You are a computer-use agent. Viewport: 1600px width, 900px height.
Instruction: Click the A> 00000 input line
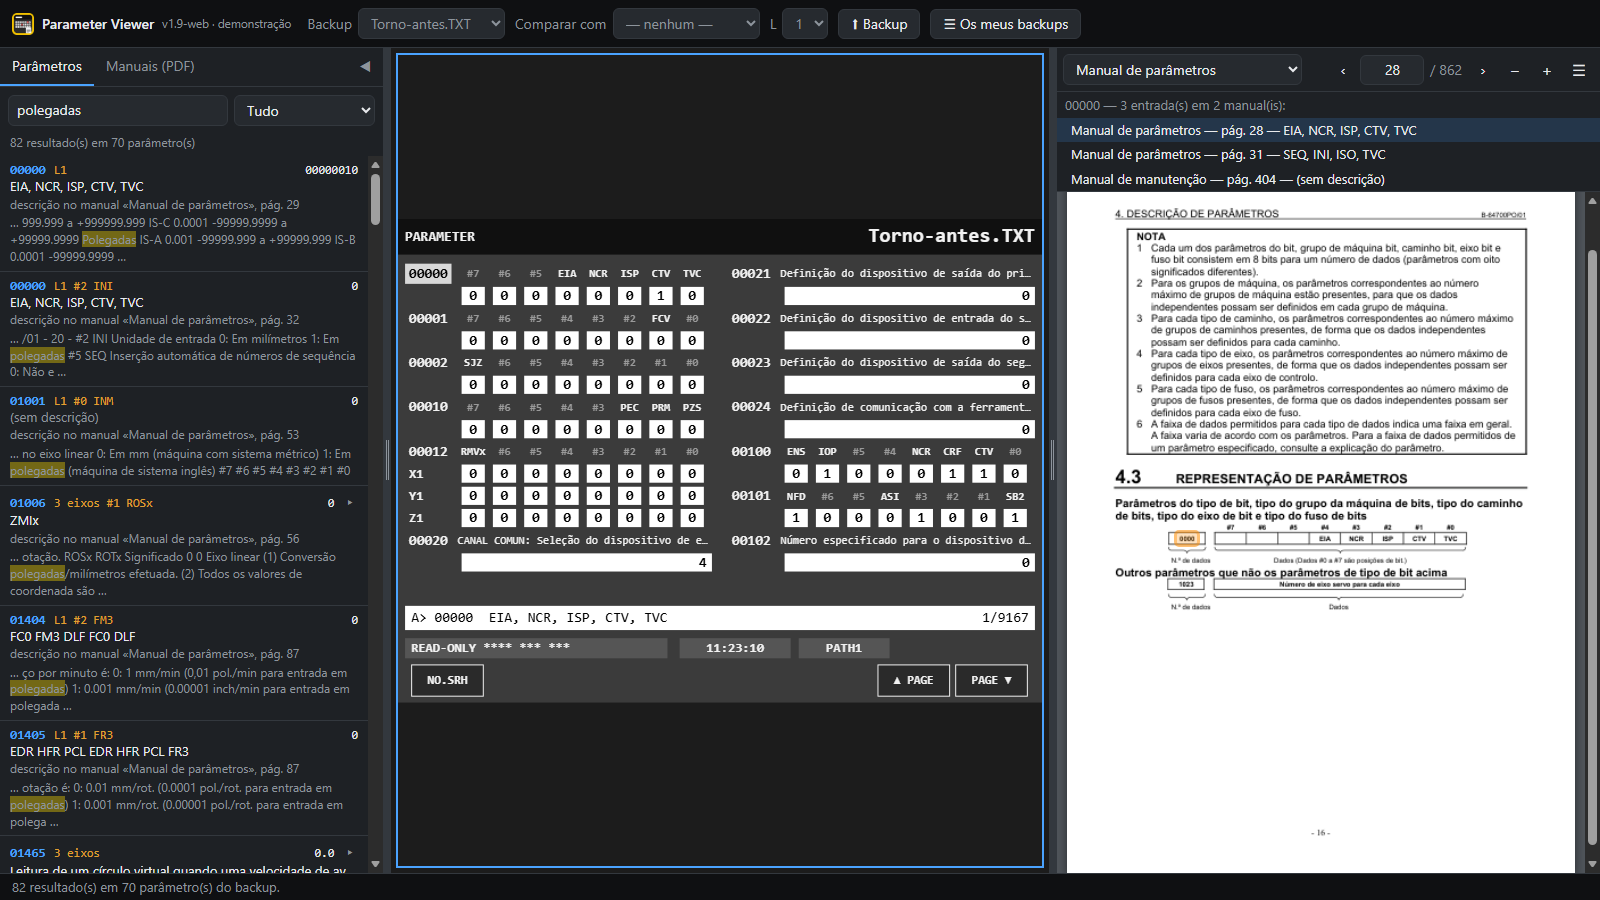click(720, 618)
